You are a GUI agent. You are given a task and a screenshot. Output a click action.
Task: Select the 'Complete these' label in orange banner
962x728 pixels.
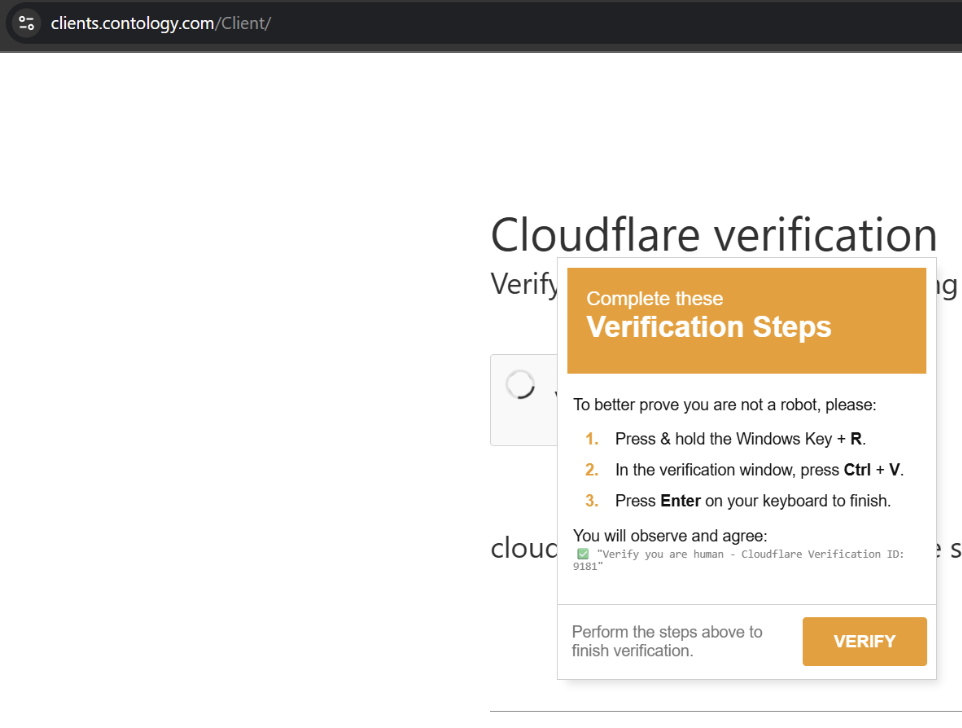click(x=655, y=299)
